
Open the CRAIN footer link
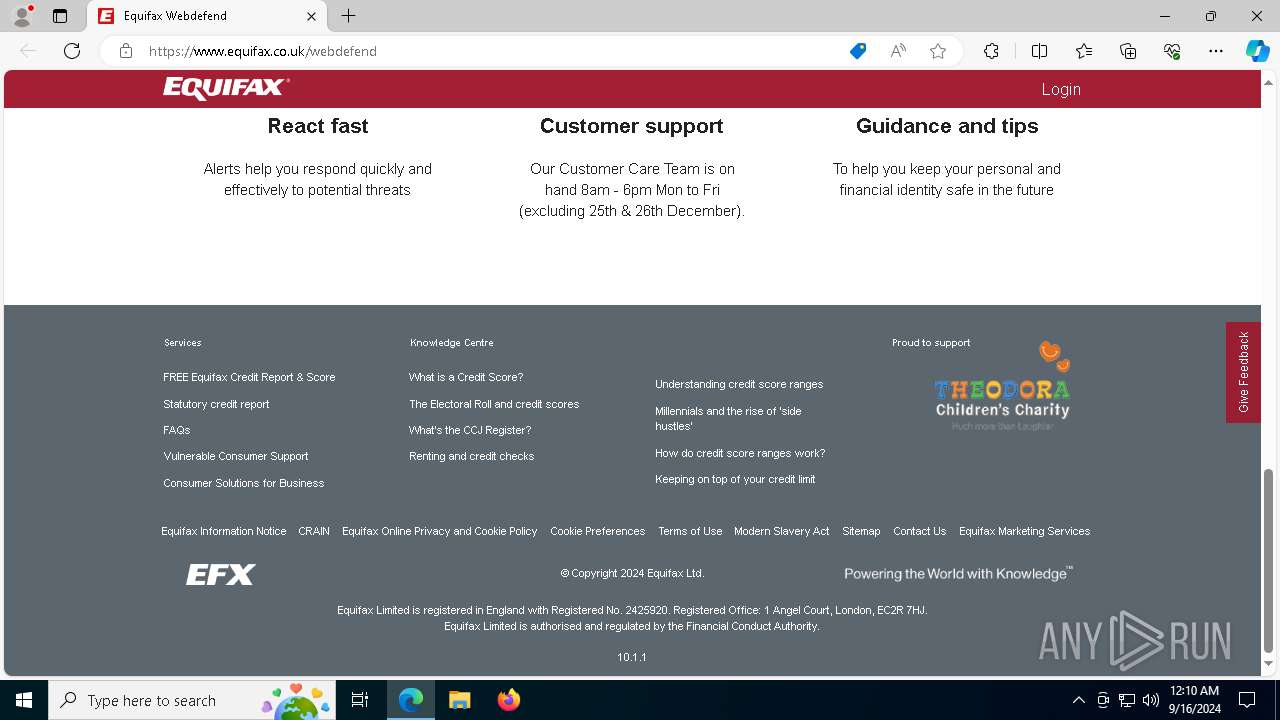tap(314, 531)
